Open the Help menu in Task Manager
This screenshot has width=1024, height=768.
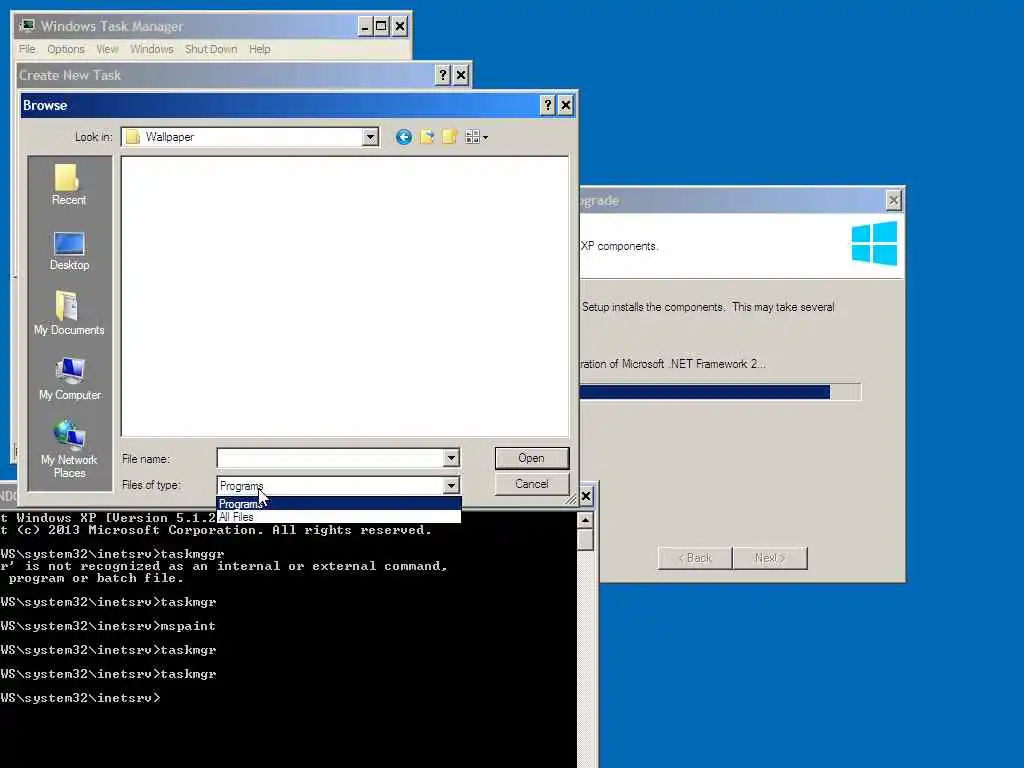259,49
